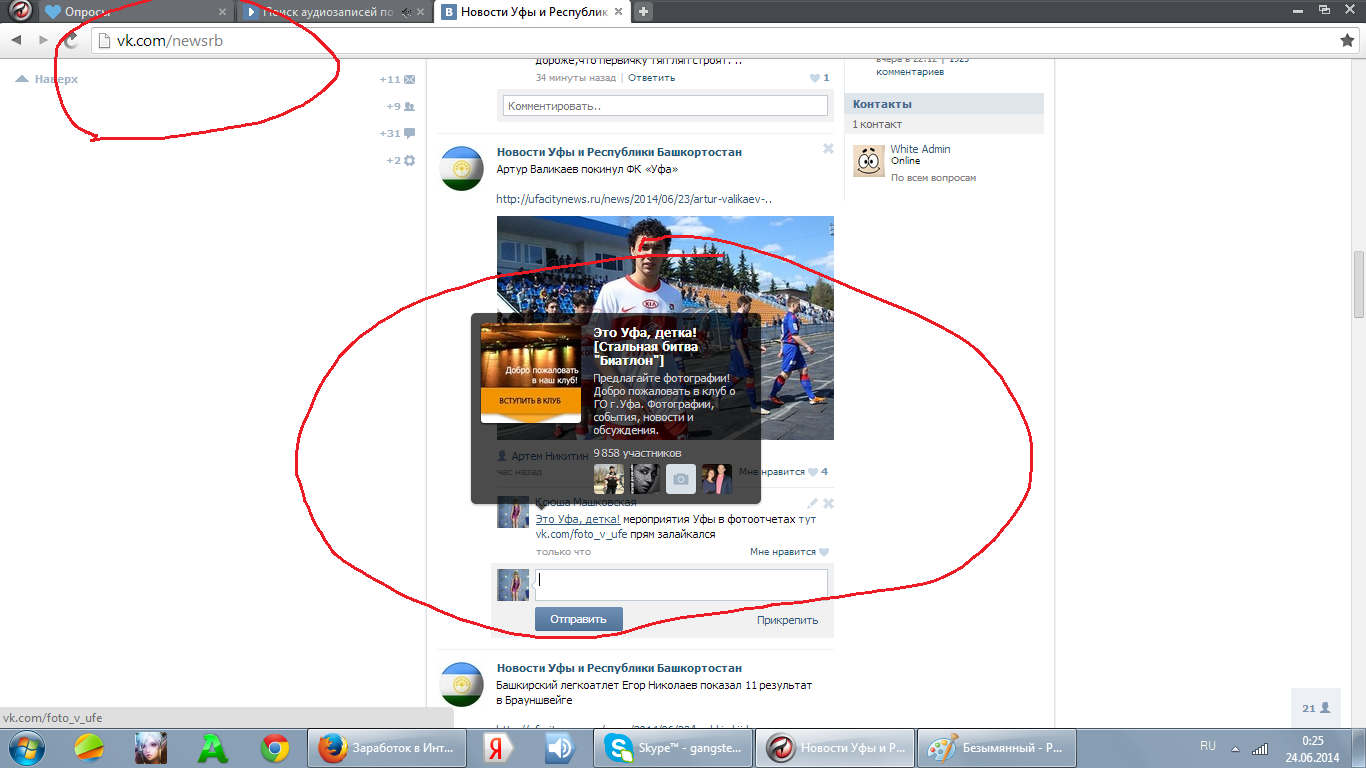Show hidden tray icons arrow
1366x768 pixels.
point(1237,747)
